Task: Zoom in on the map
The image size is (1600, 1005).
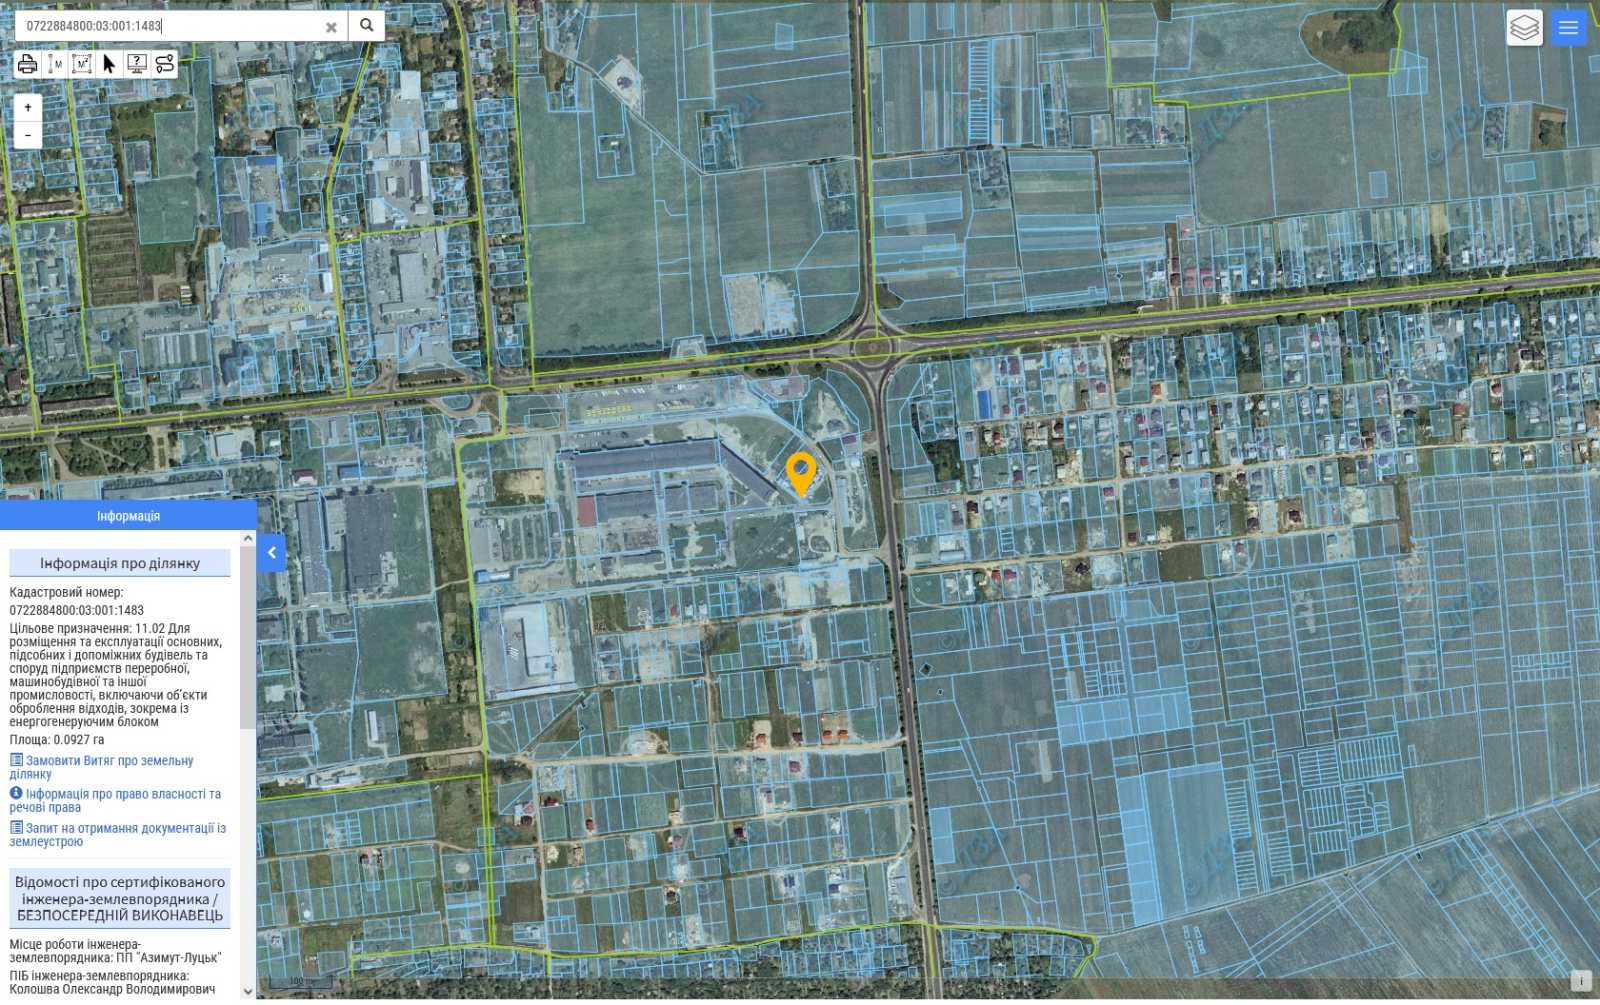Action: tap(28, 107)
